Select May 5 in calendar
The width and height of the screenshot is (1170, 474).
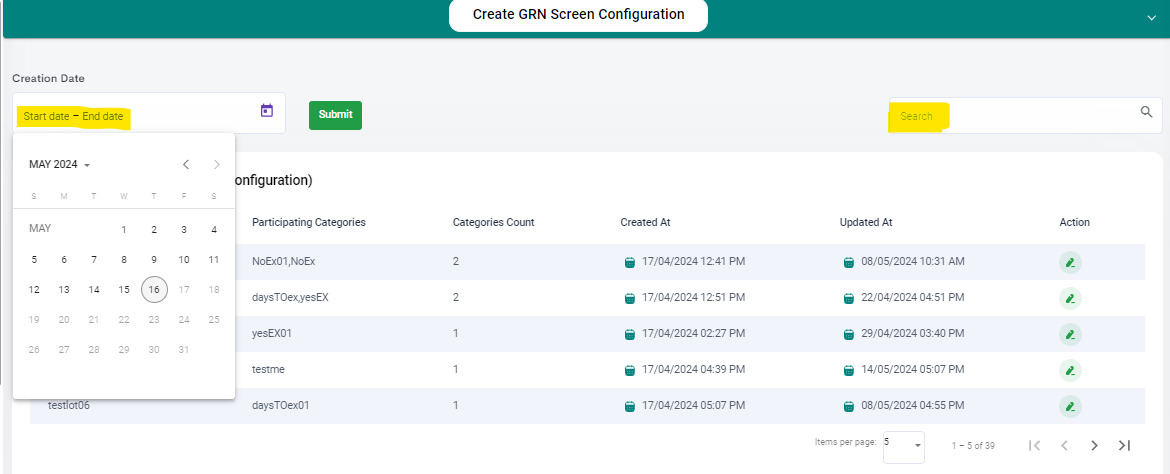34,260
